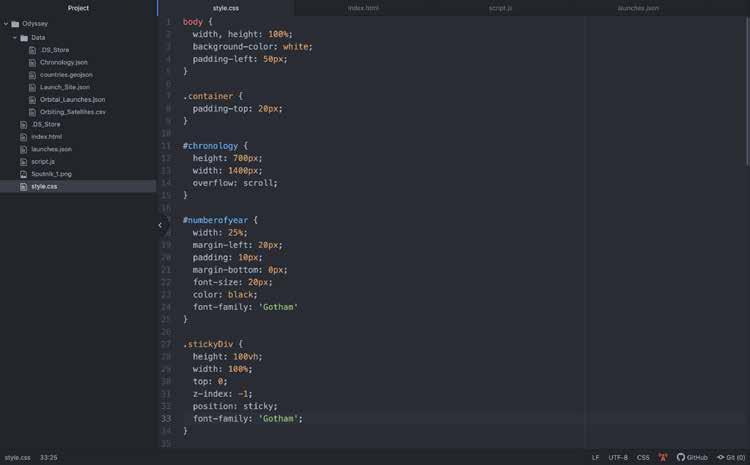Open Chronology.json from the tree
This screenshot has height=465, width=750.
pyautogui.click(x=64, y=62)
